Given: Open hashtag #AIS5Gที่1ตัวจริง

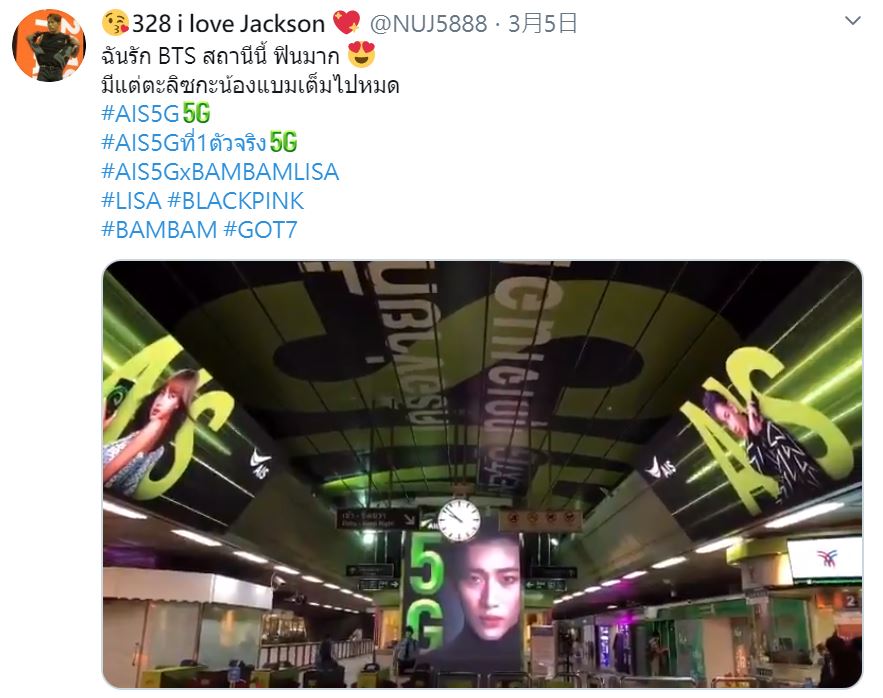Looking at the screenshot, I should [184, 143].
